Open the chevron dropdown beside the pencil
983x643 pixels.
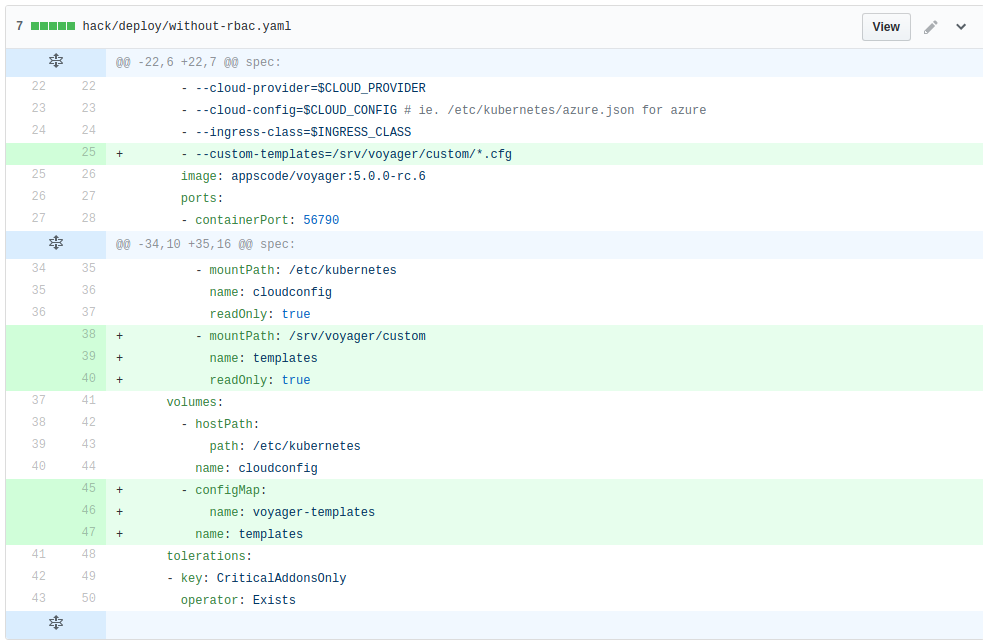961,27
